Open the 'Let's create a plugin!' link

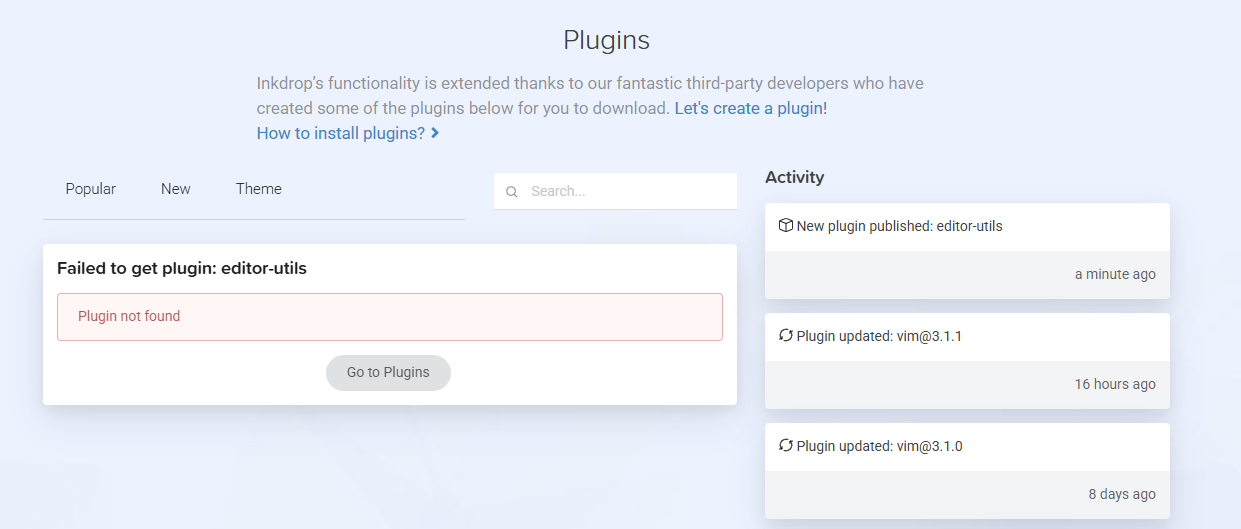751,108
